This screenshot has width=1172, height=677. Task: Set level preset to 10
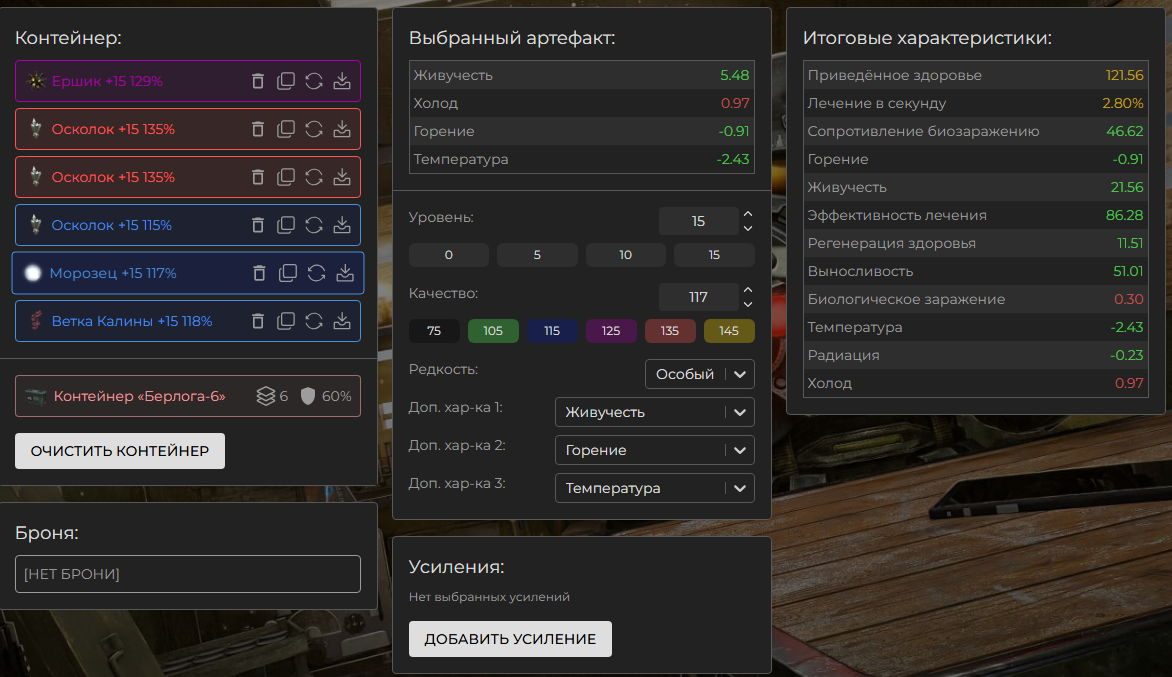point(626,255)
